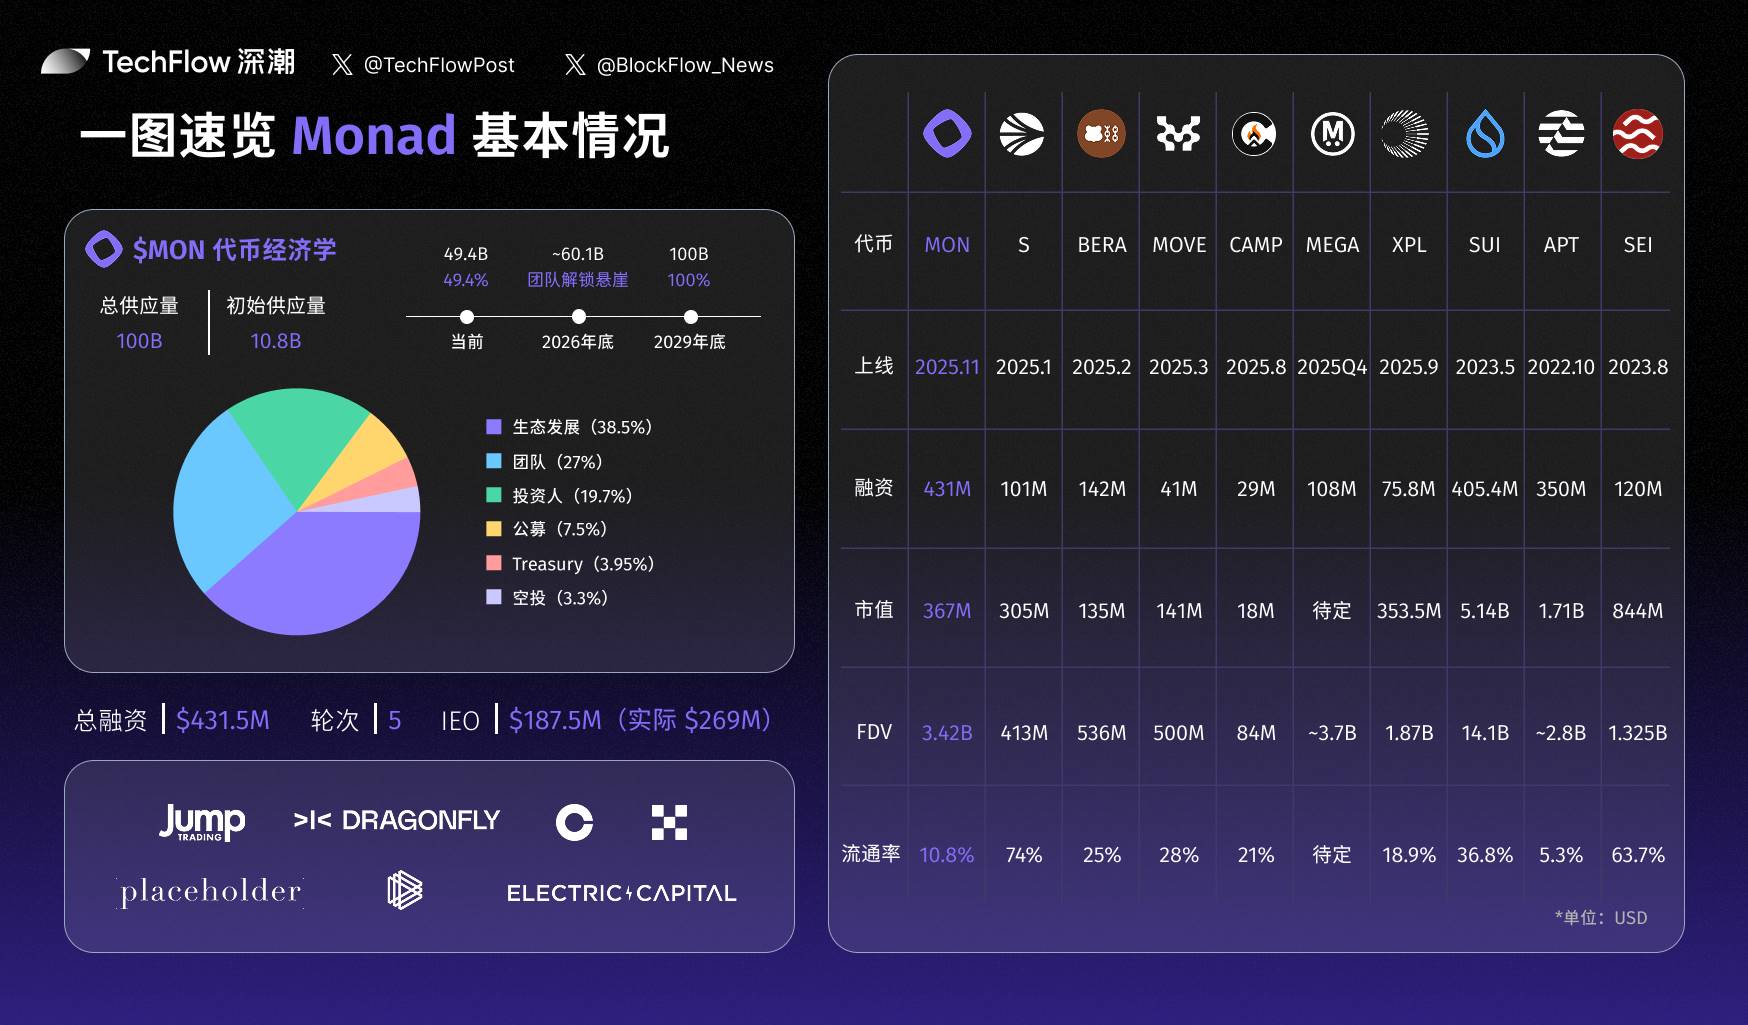The image size is (1748, 1025).
Task: Click the X icon beside @TechFlowPost
Action: coord(343,64)
